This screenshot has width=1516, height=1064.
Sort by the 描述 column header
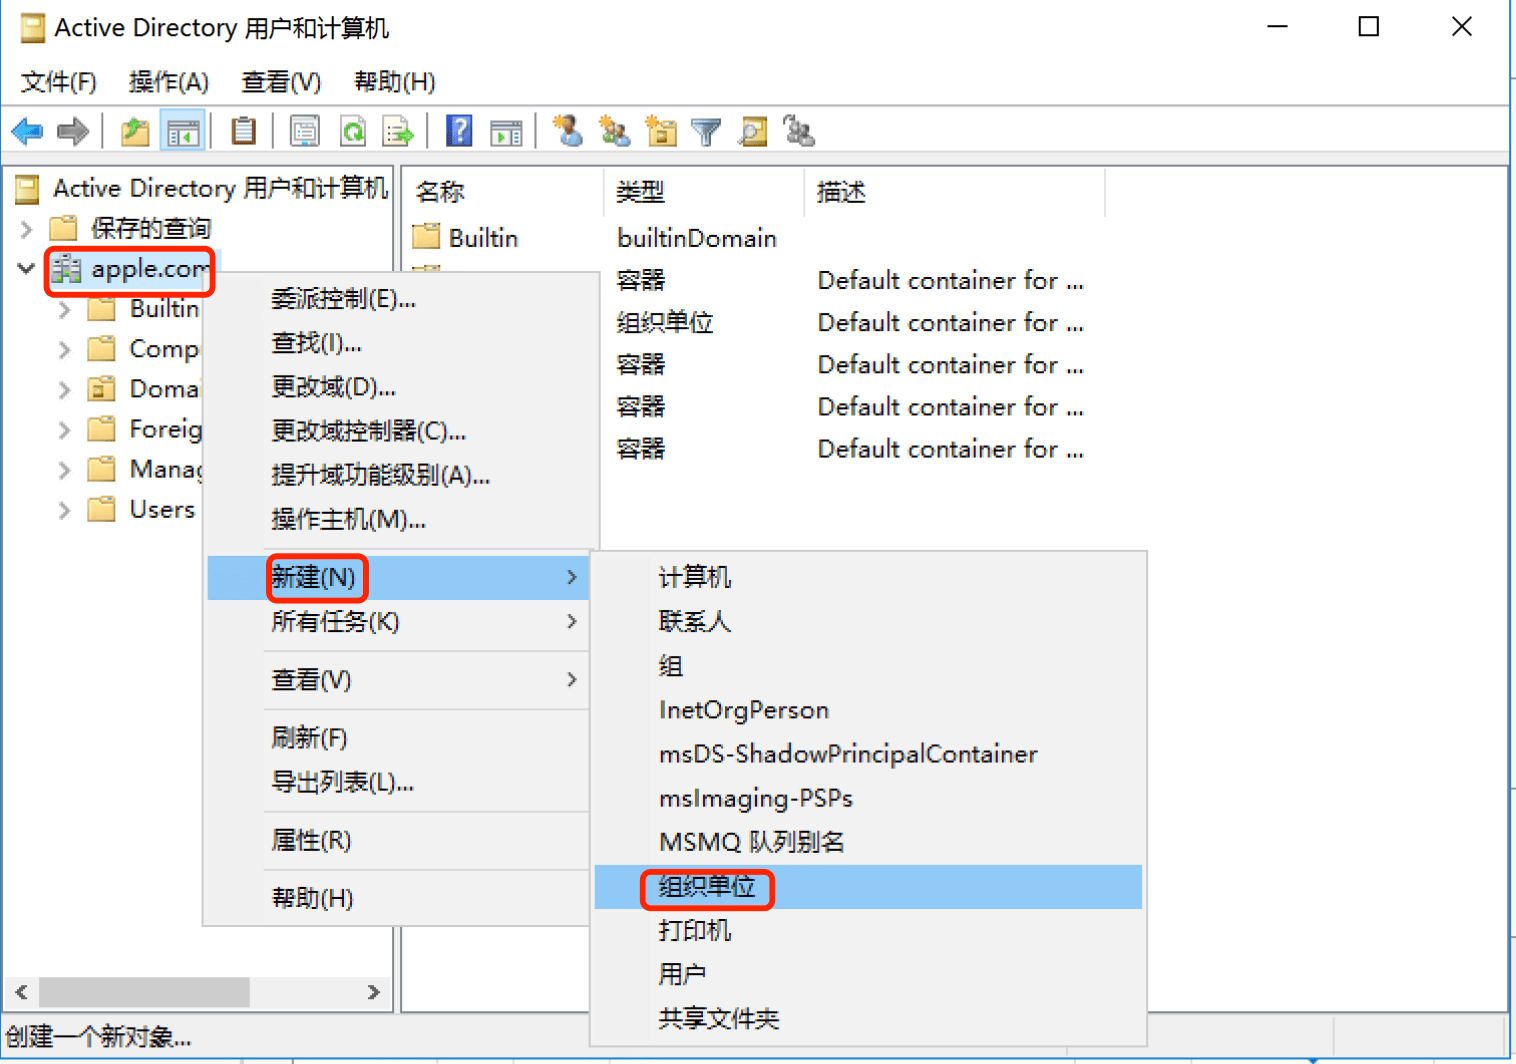tap(954, 192)
